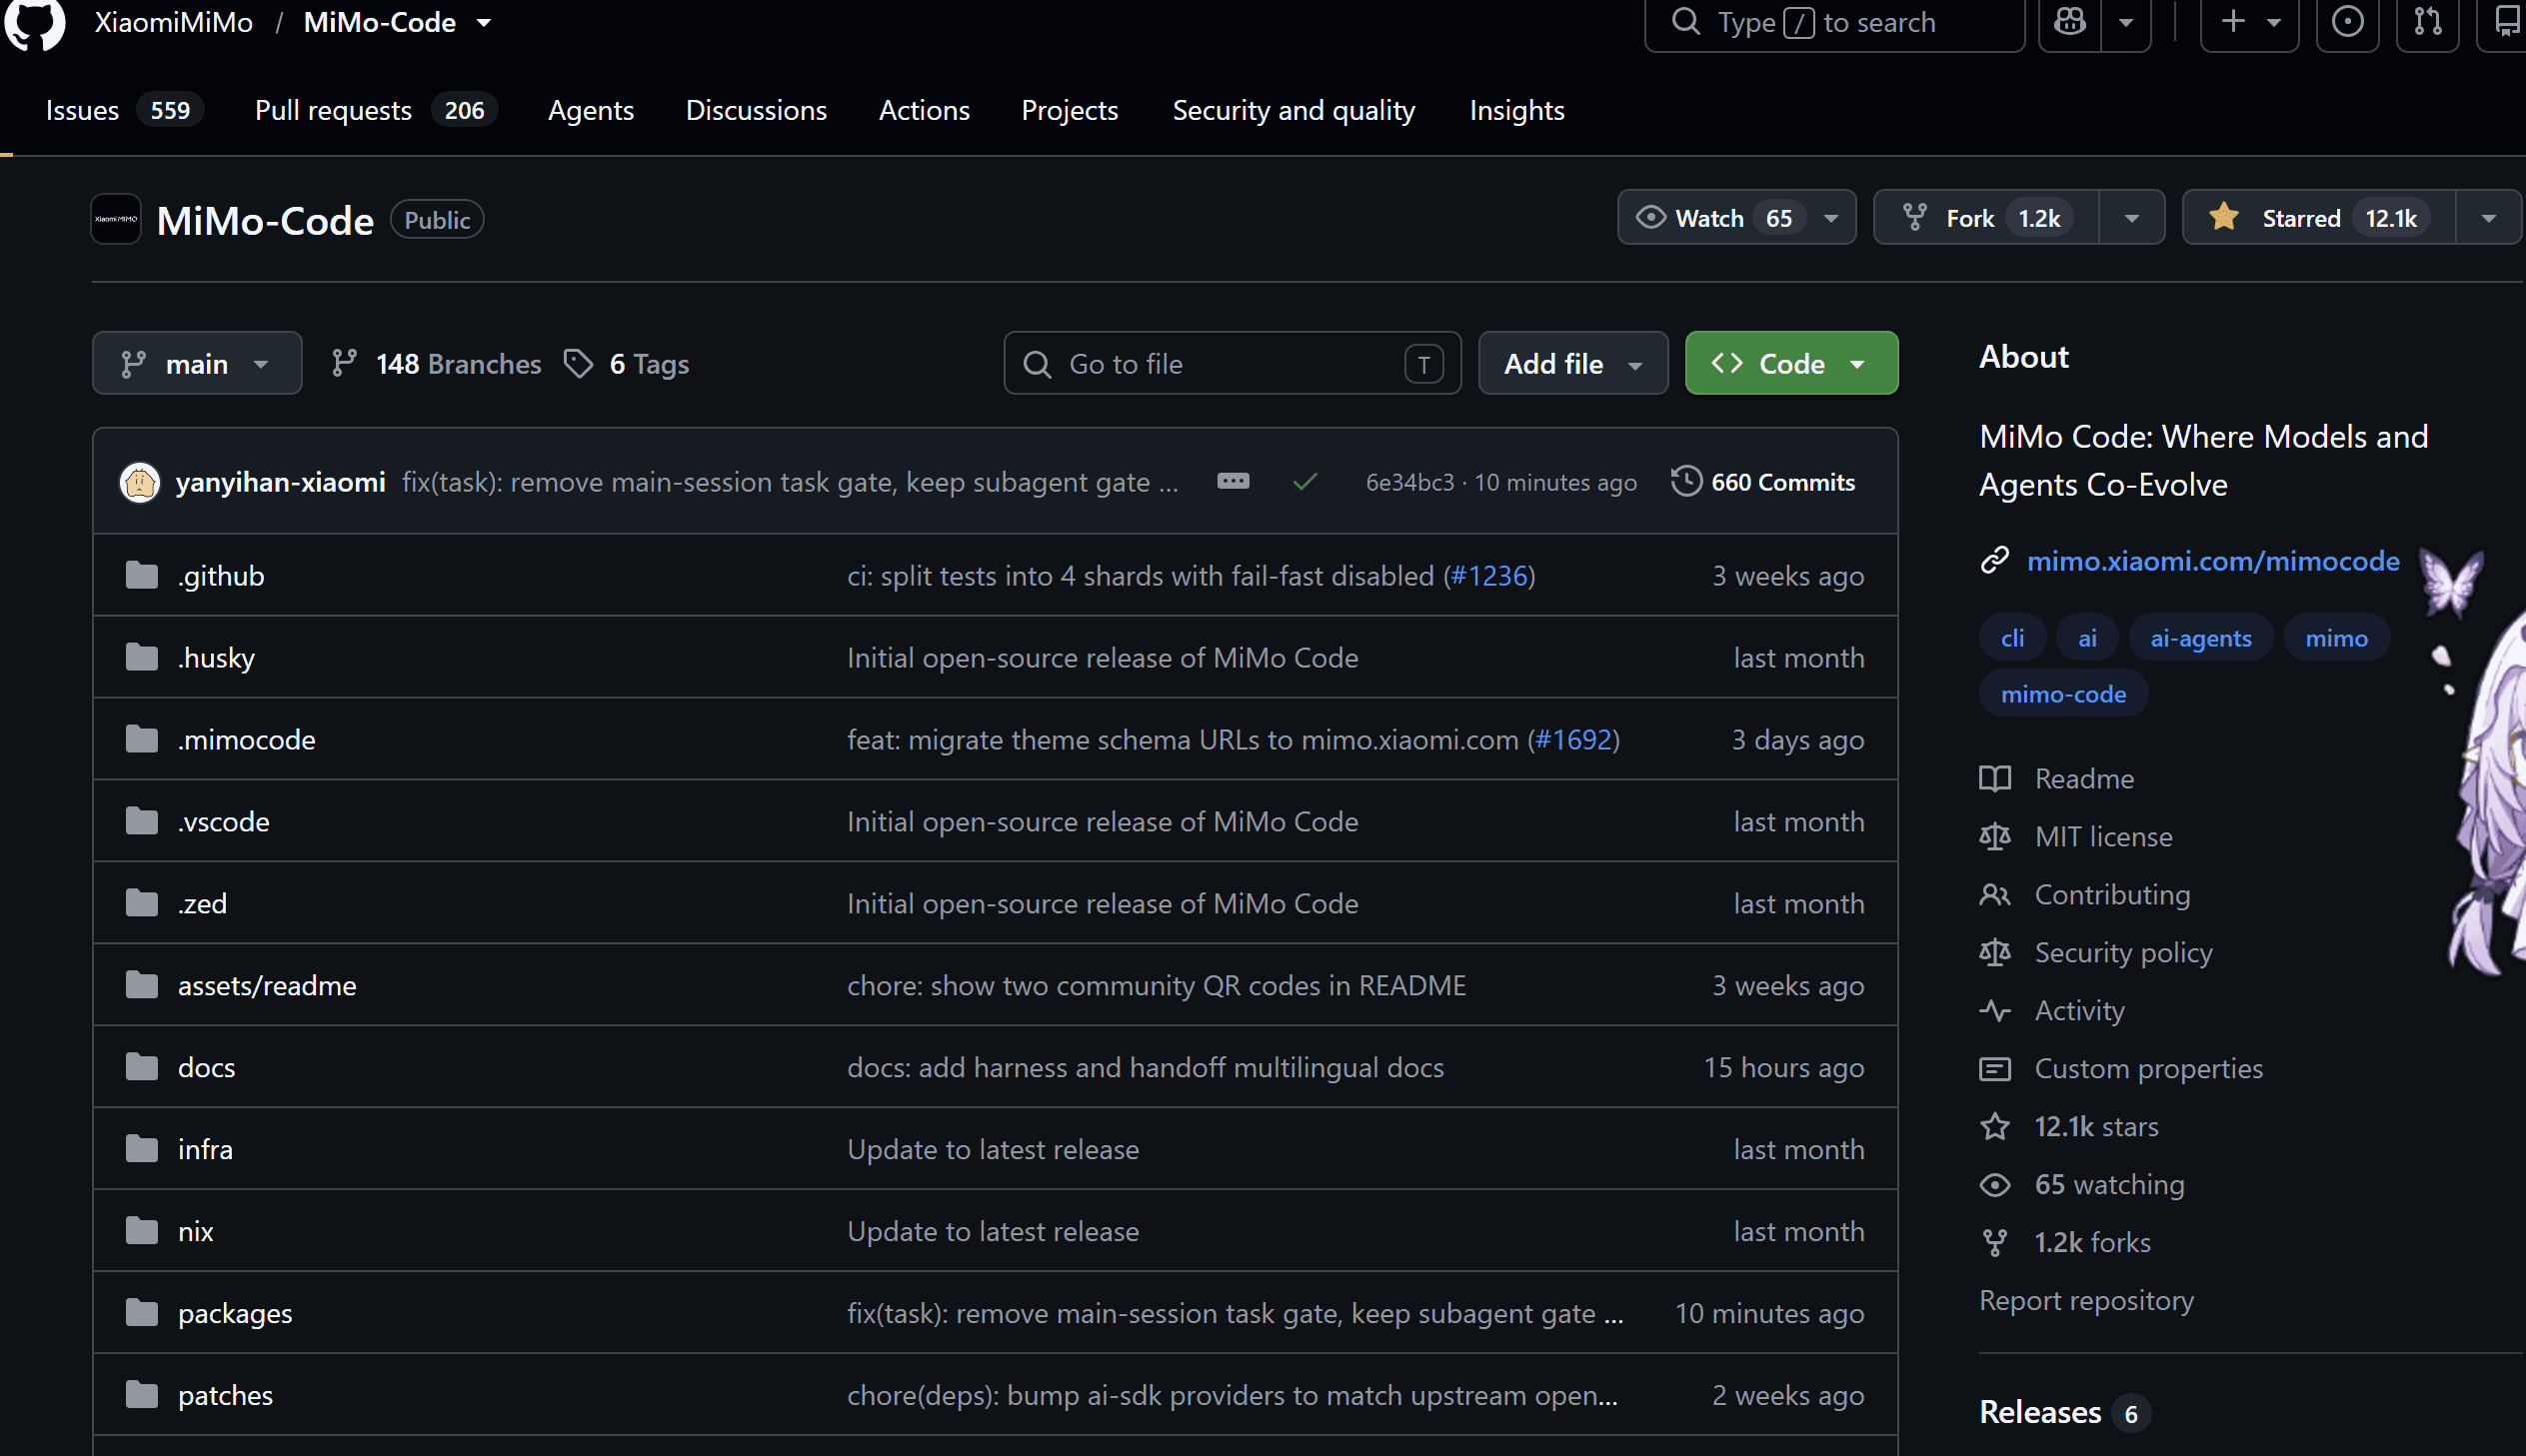Click the fork icon beside 1.2k forks
The width and height of the screenshot is (2526, 1456).
tap(1995, 1242)
